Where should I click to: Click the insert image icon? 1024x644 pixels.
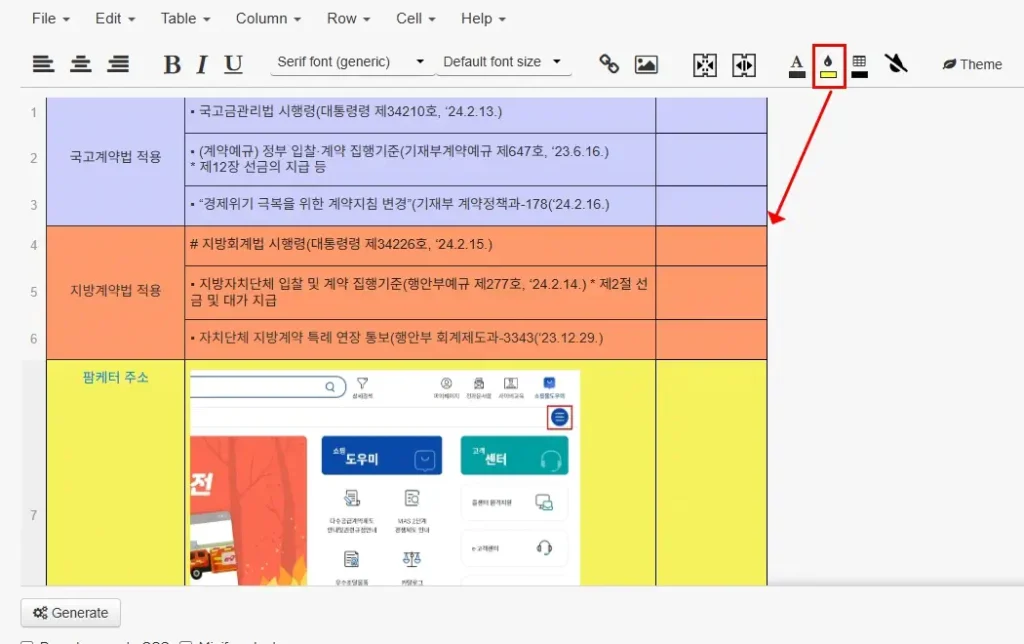646,64
